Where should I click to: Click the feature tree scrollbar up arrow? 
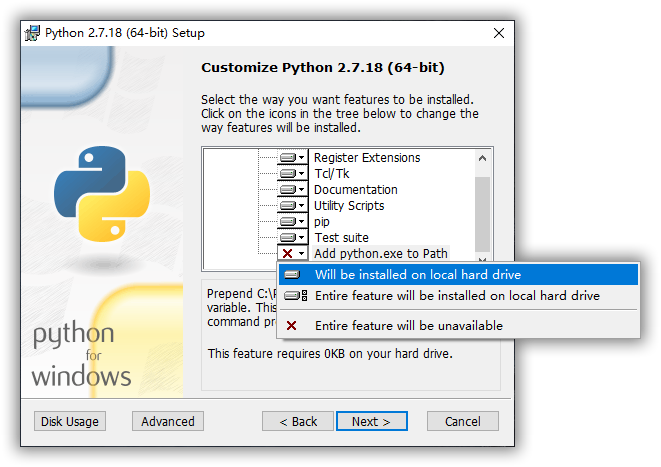coord(483,158)
